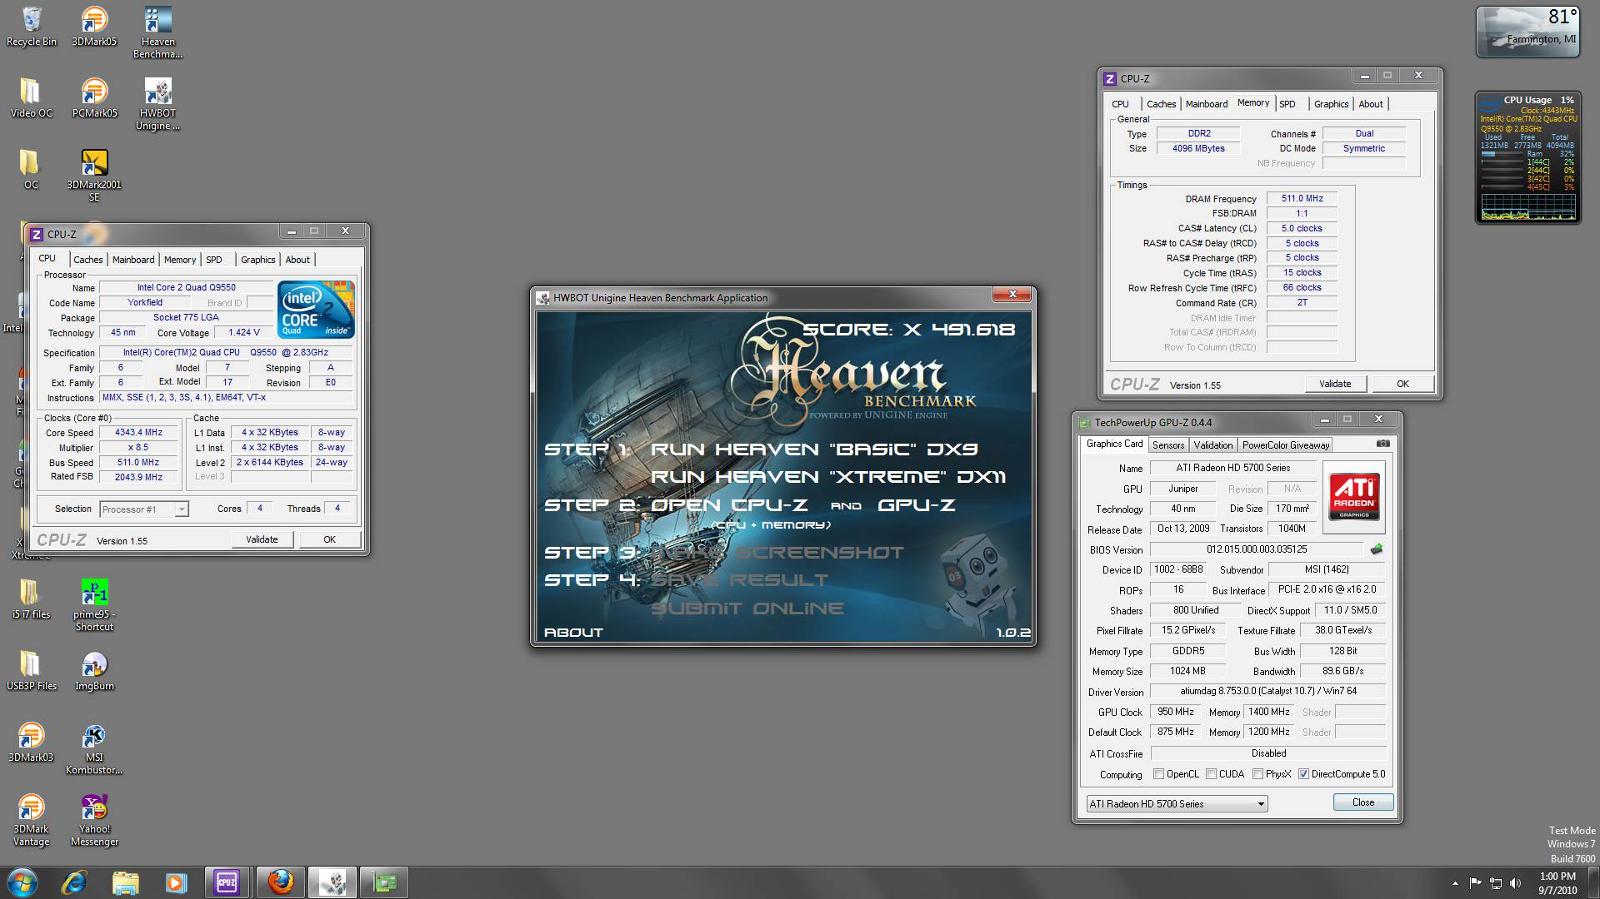Toggle the CUDA checkbox in GPU-Z
Image resolution: width=1600 pixels, height=899 pixels.
point(1211,774)
